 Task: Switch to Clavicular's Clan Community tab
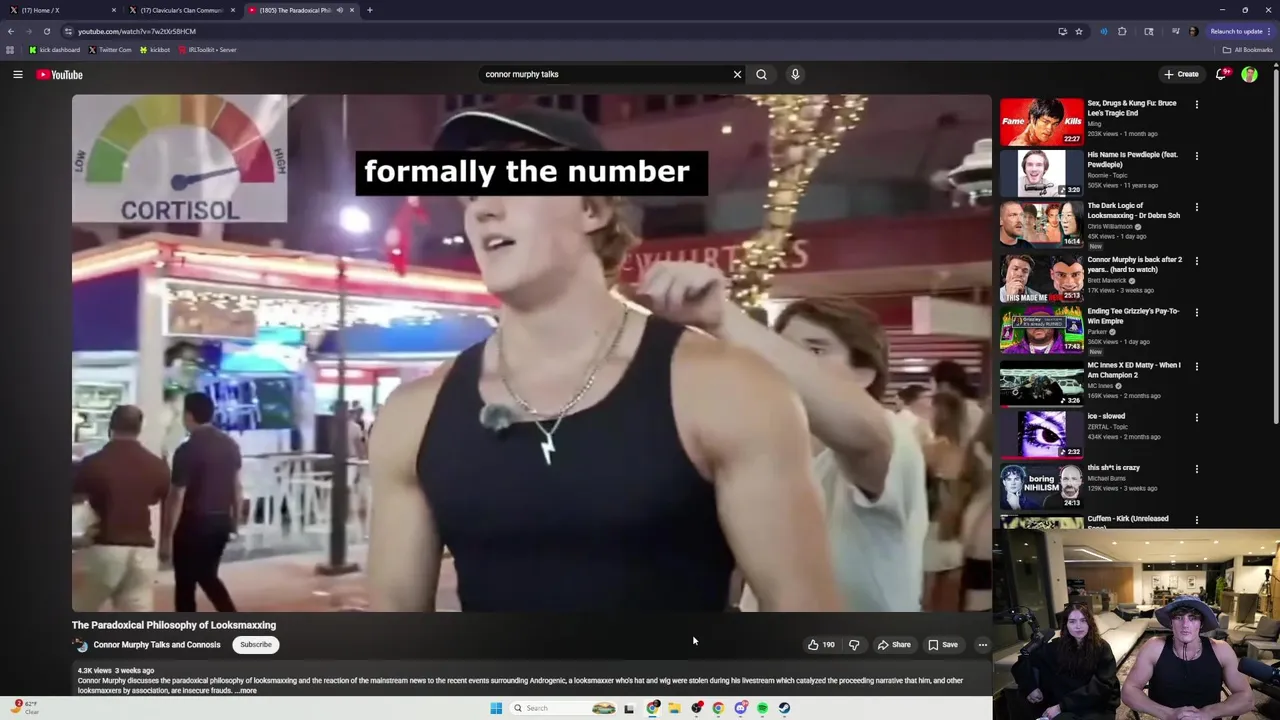tap(182, 10)
